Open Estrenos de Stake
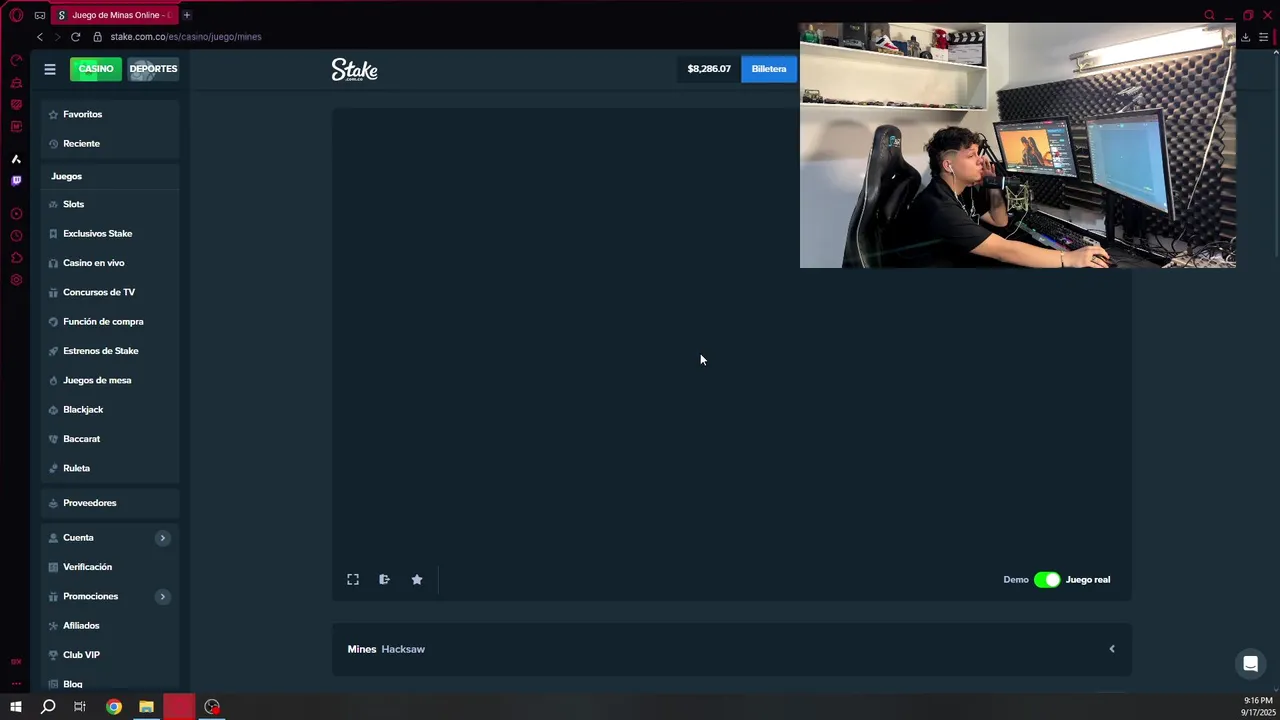 (110, 351)
